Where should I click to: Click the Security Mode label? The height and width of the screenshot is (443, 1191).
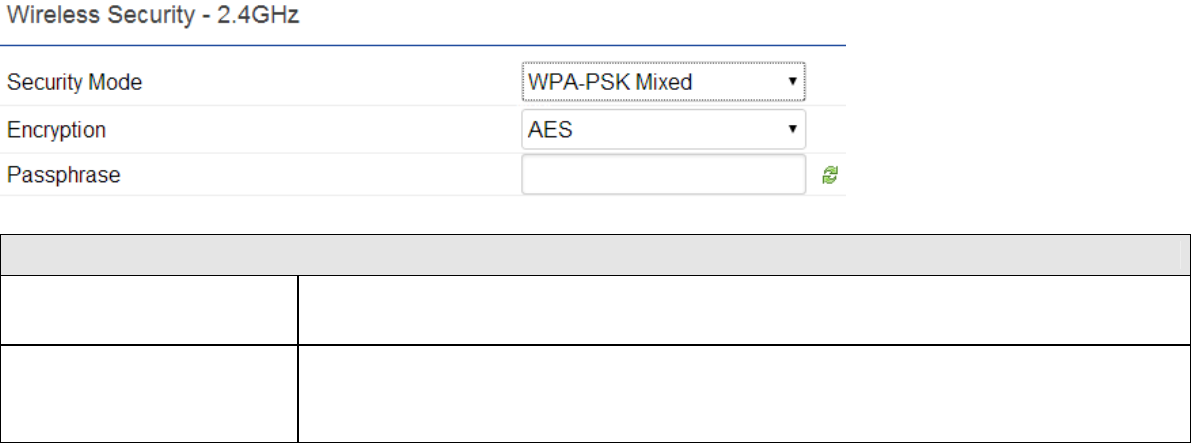[x=74, y=82]
